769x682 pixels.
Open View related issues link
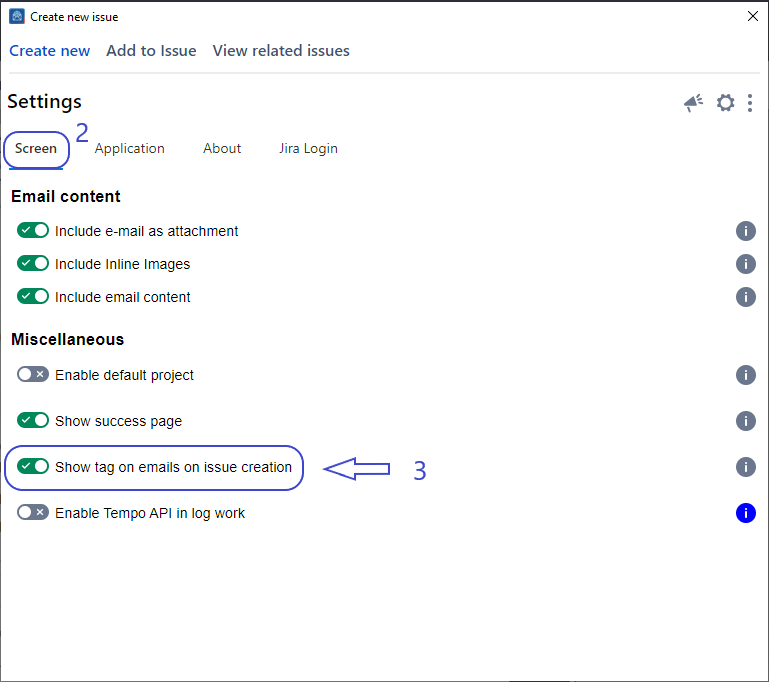(281, 51)
